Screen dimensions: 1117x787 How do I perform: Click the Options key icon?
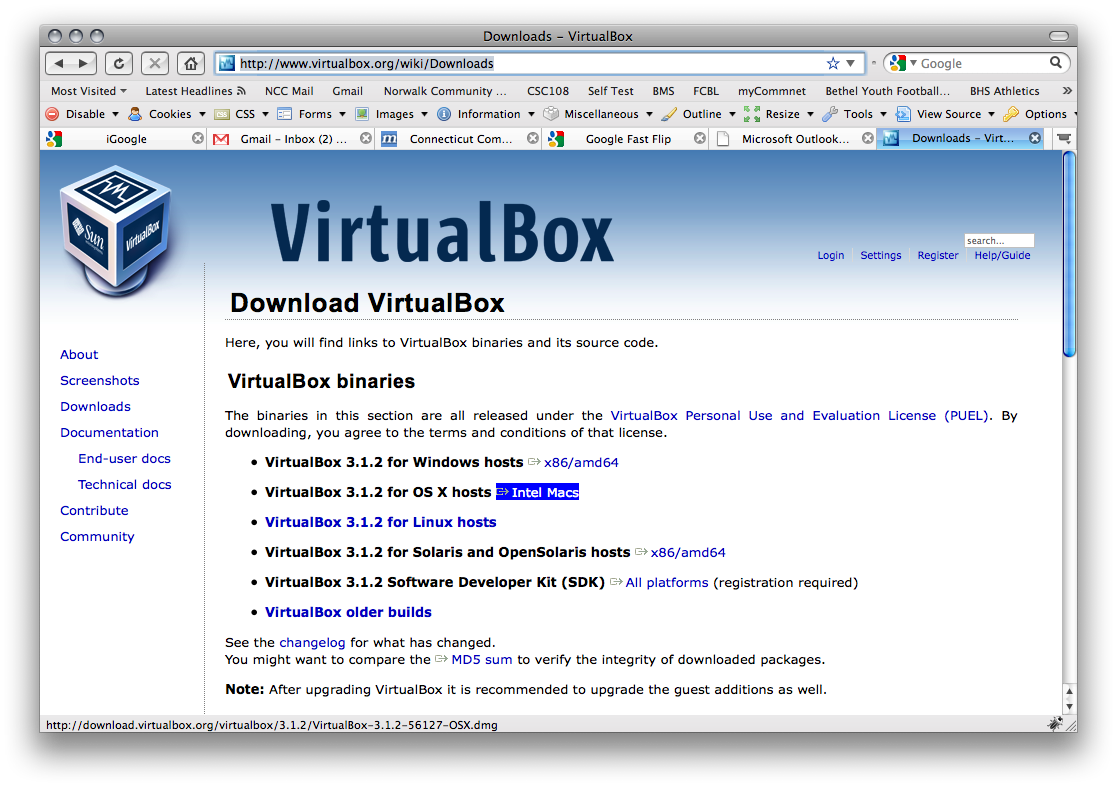click(1011, 114)
